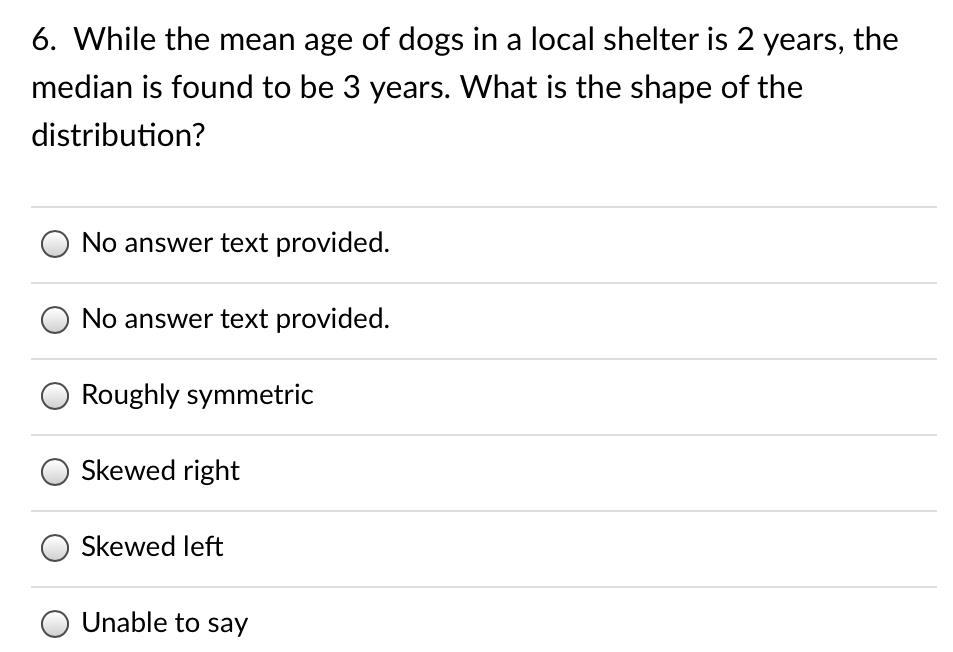
Task: Click the first "No answer text provided." label
Action: 236,243
